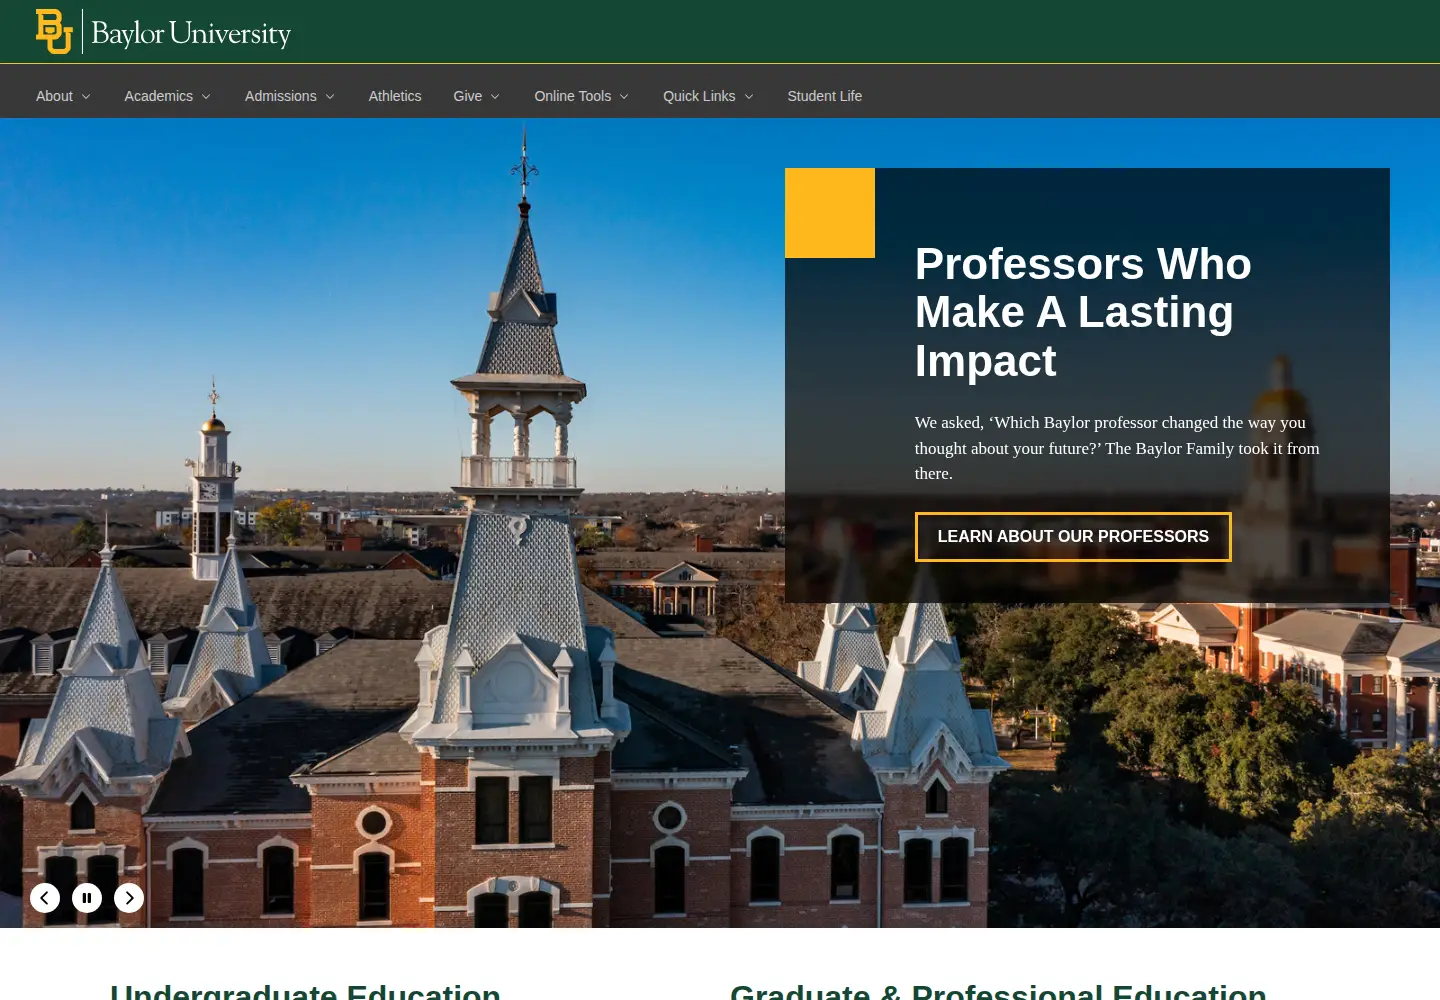Click Learn About Our Professors button
This screenshot has height=1000, width=1440.
click(1073, 537)
